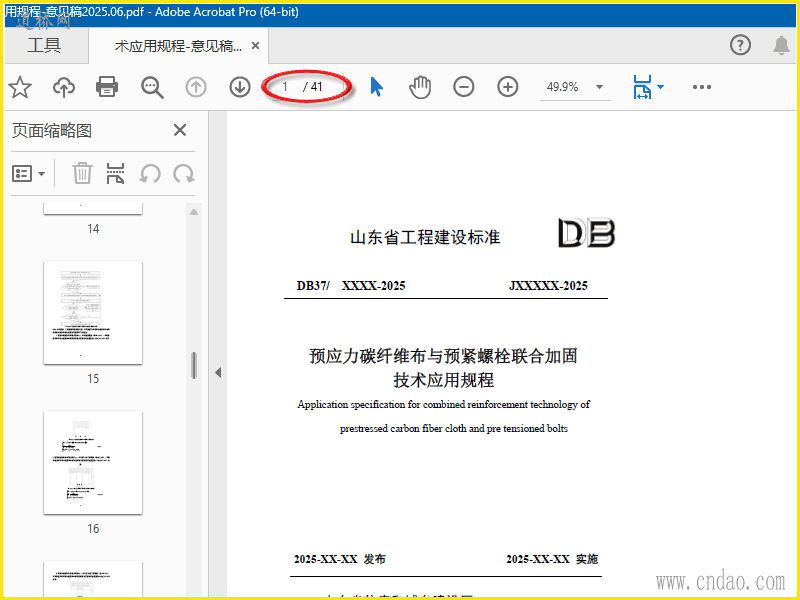Collapse the navigation pane triangle
Screen dimensions: 800x600
218,372
